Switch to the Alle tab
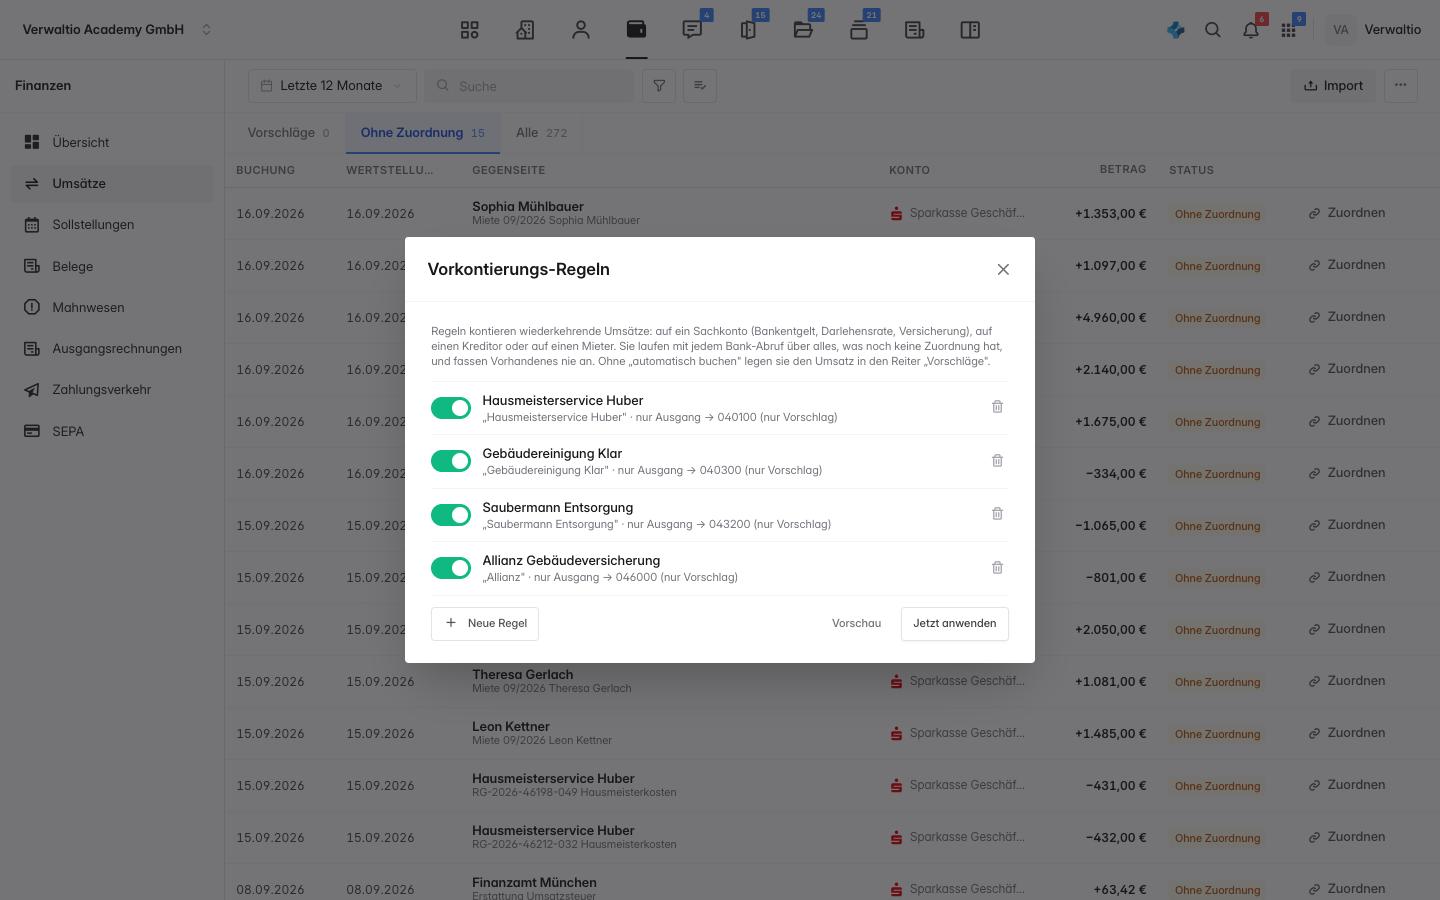 click(541, 133)
